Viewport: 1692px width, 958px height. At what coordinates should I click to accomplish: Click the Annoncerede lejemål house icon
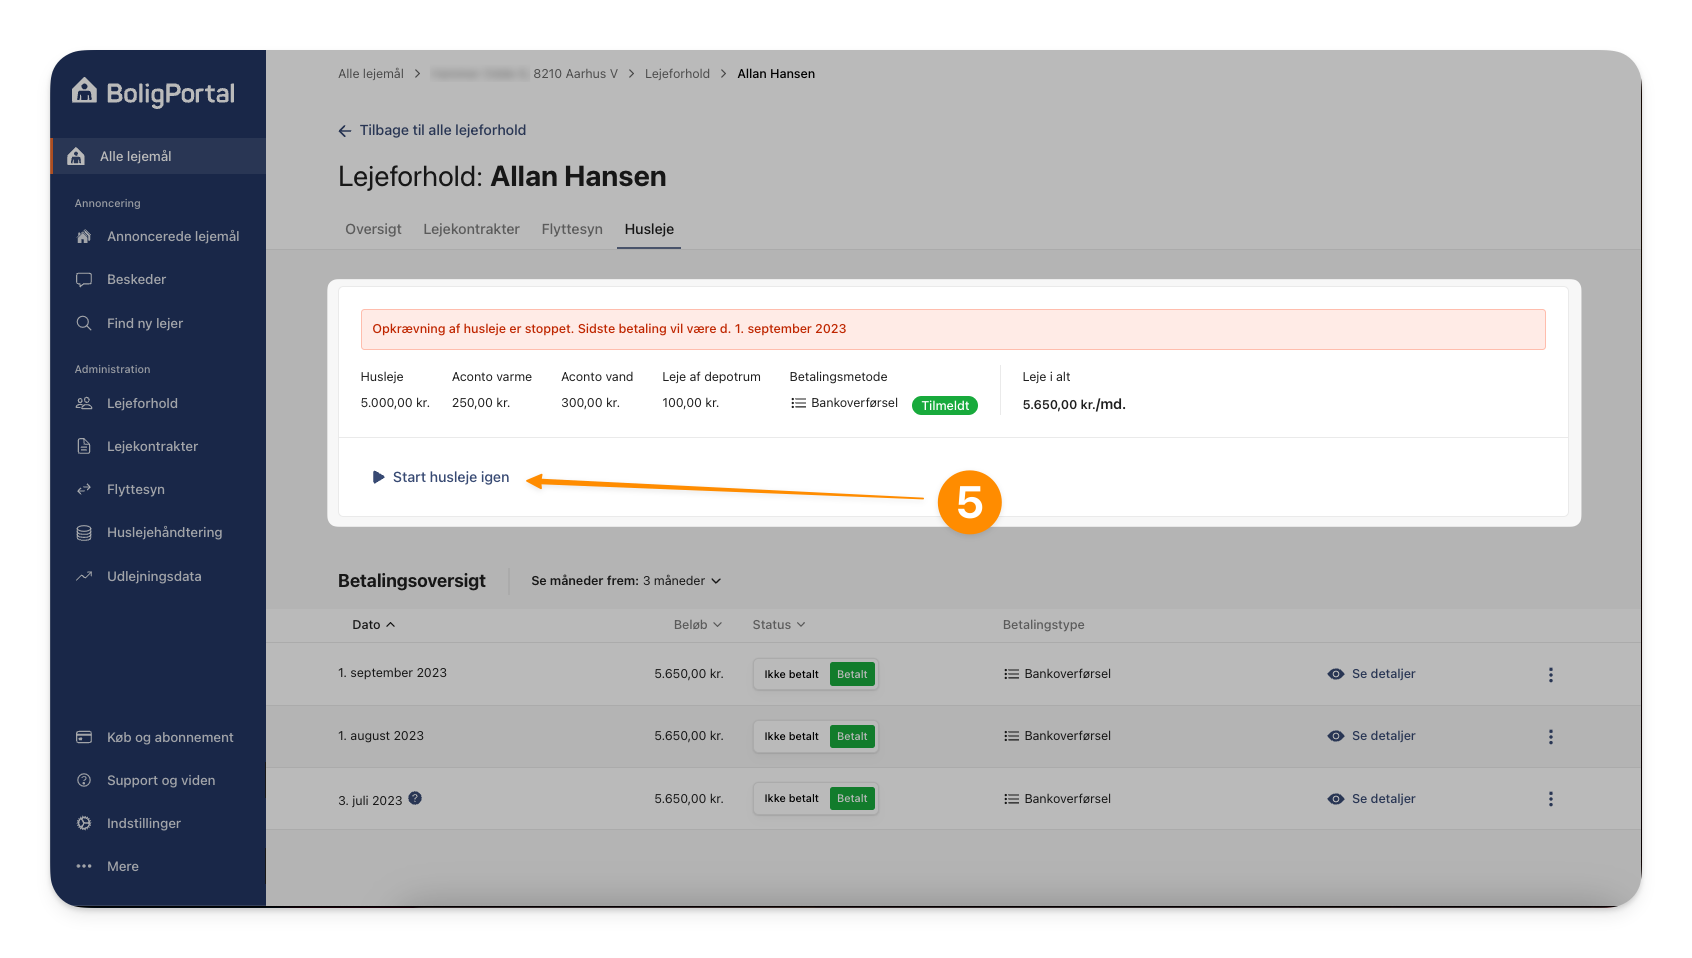(x=84, y=237)
